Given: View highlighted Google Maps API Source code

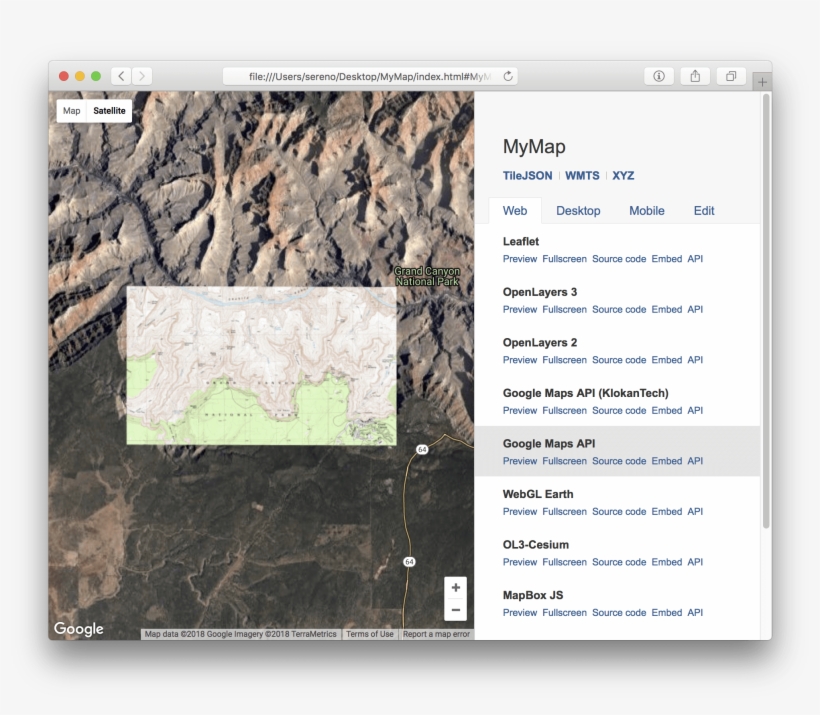Looking at the screenshot, I should [619, 461].
